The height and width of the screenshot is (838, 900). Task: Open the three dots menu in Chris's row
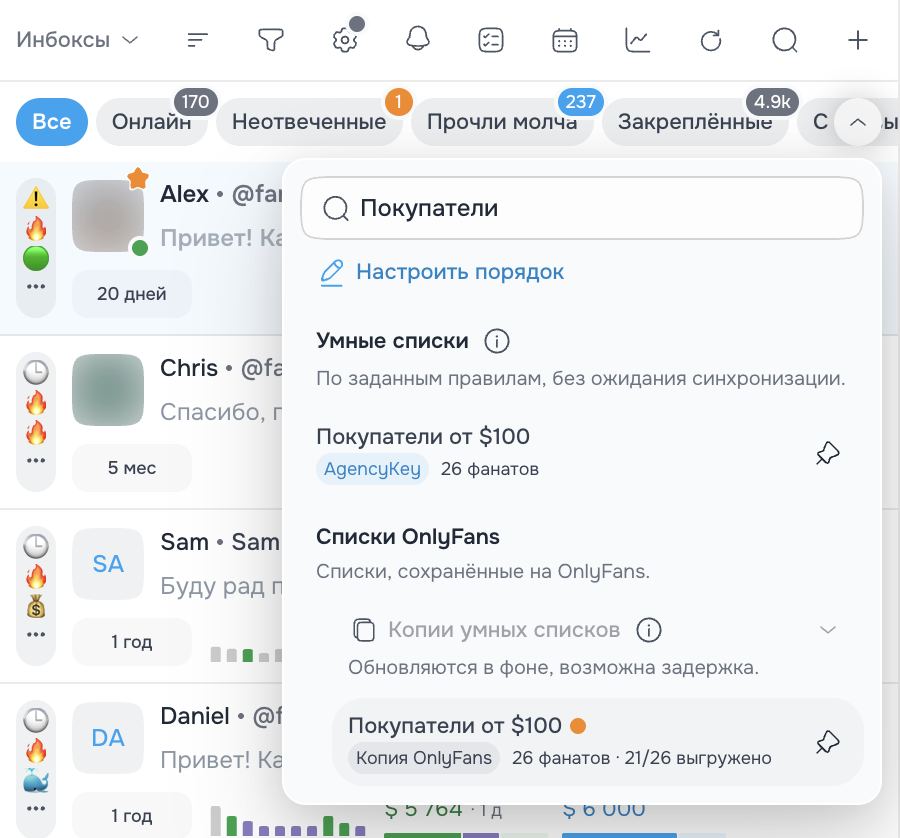pyautogui.click(x=36, y=460)
